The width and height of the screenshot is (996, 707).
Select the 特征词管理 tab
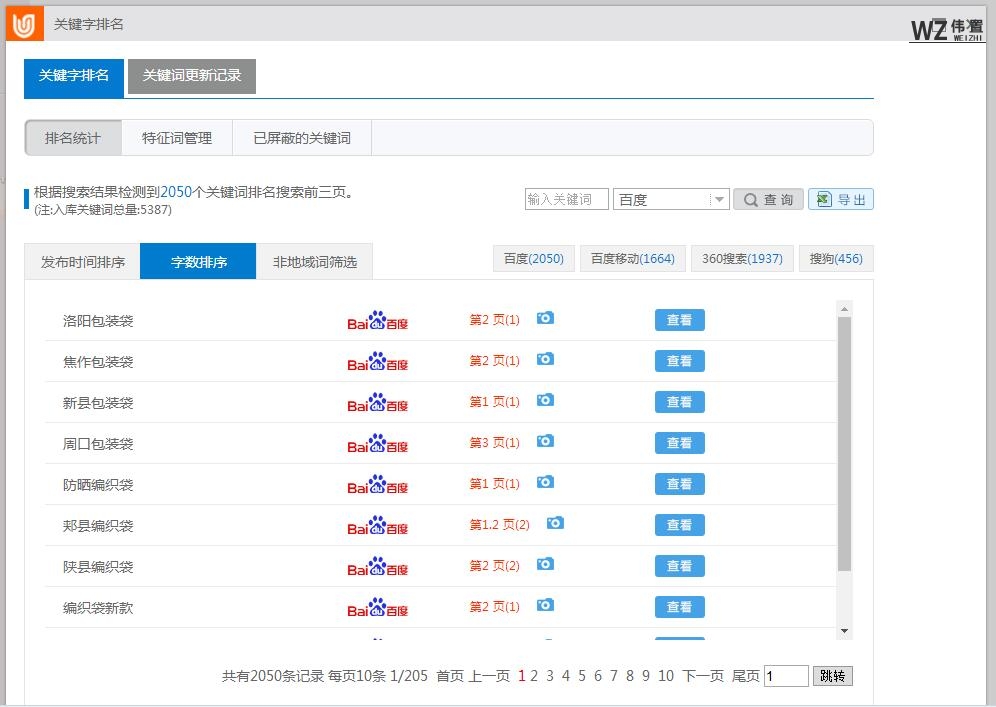[x=177, y=138]
